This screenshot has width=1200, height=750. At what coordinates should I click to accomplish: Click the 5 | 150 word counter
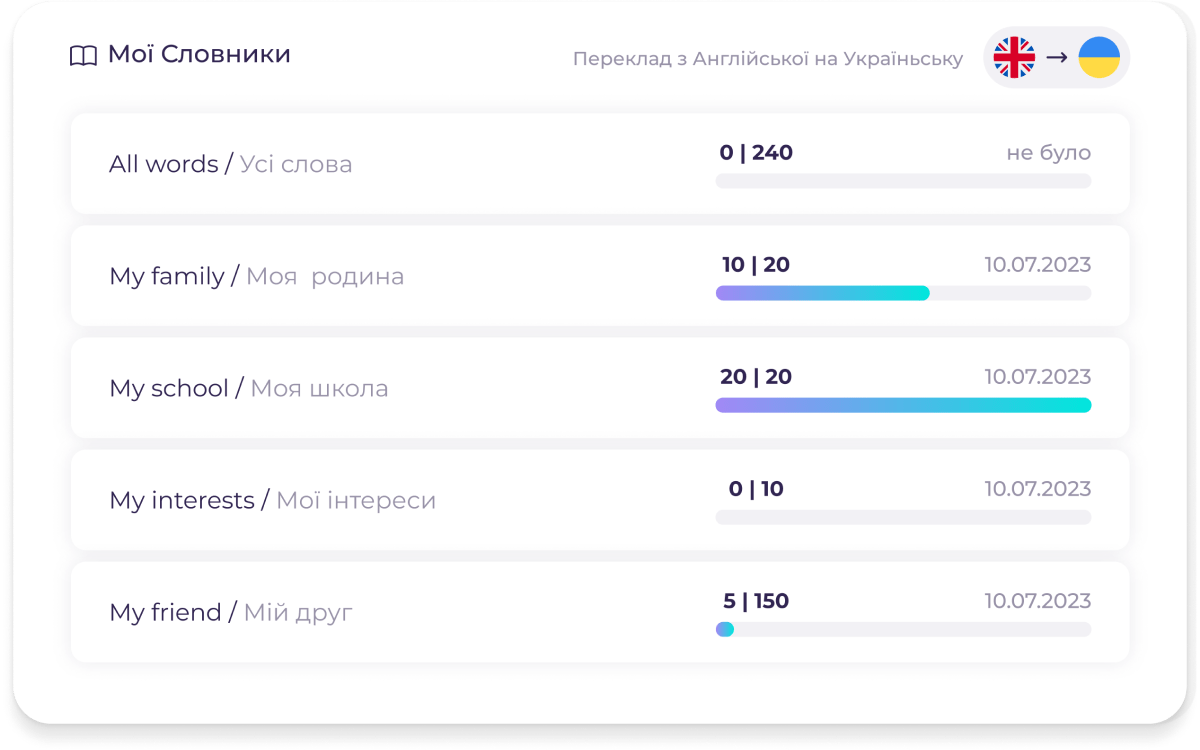[x=756, y=601]
